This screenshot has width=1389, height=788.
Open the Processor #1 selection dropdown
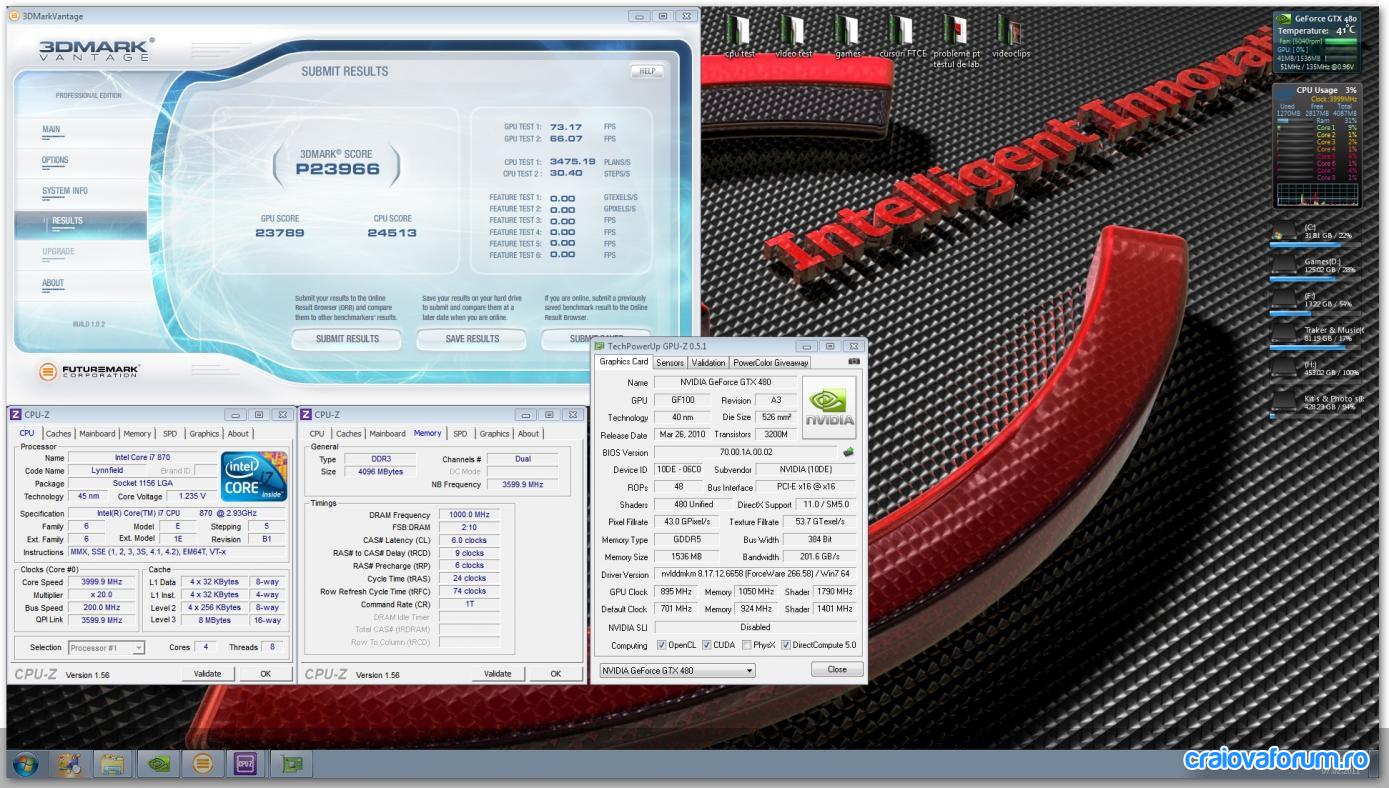tap(105, 648)
